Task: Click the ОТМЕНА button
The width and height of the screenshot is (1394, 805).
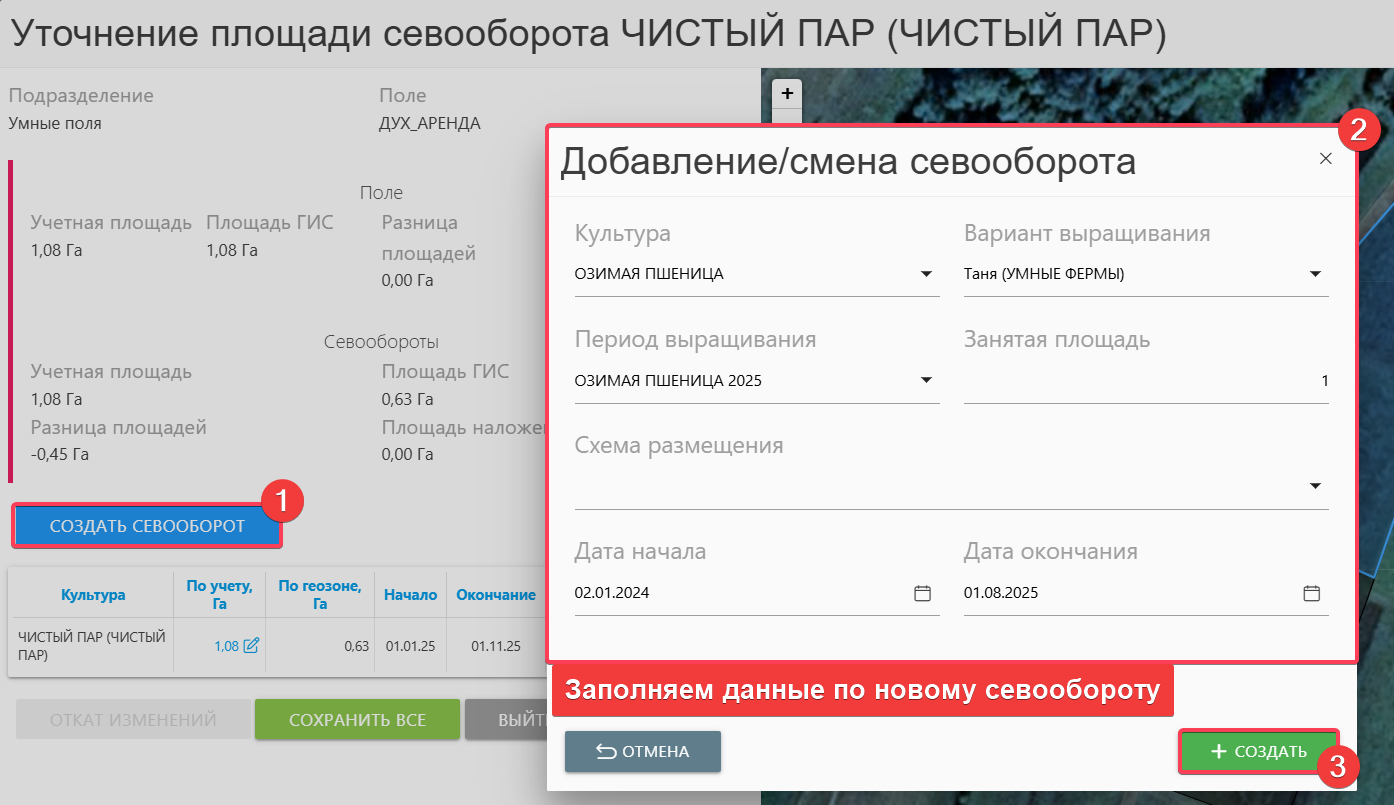Action: pyautogui.click(x=642, y=752)
